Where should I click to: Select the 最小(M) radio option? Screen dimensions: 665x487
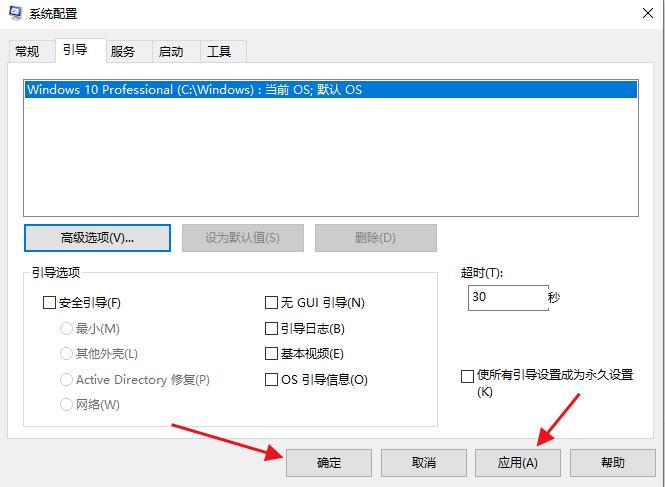pos(66,328)
